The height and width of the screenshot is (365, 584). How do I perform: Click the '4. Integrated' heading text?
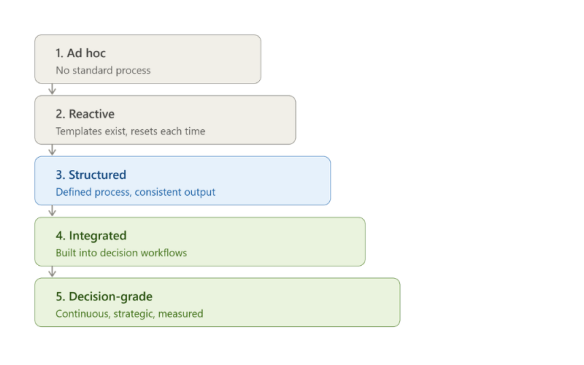(91, 235)
